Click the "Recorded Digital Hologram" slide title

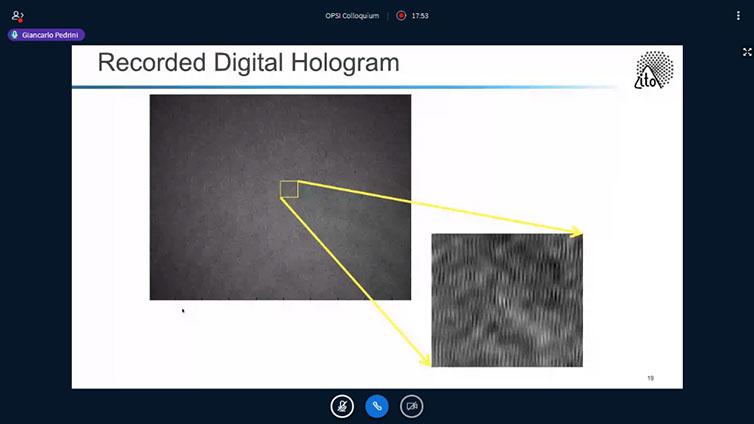(x=248, y=64)
